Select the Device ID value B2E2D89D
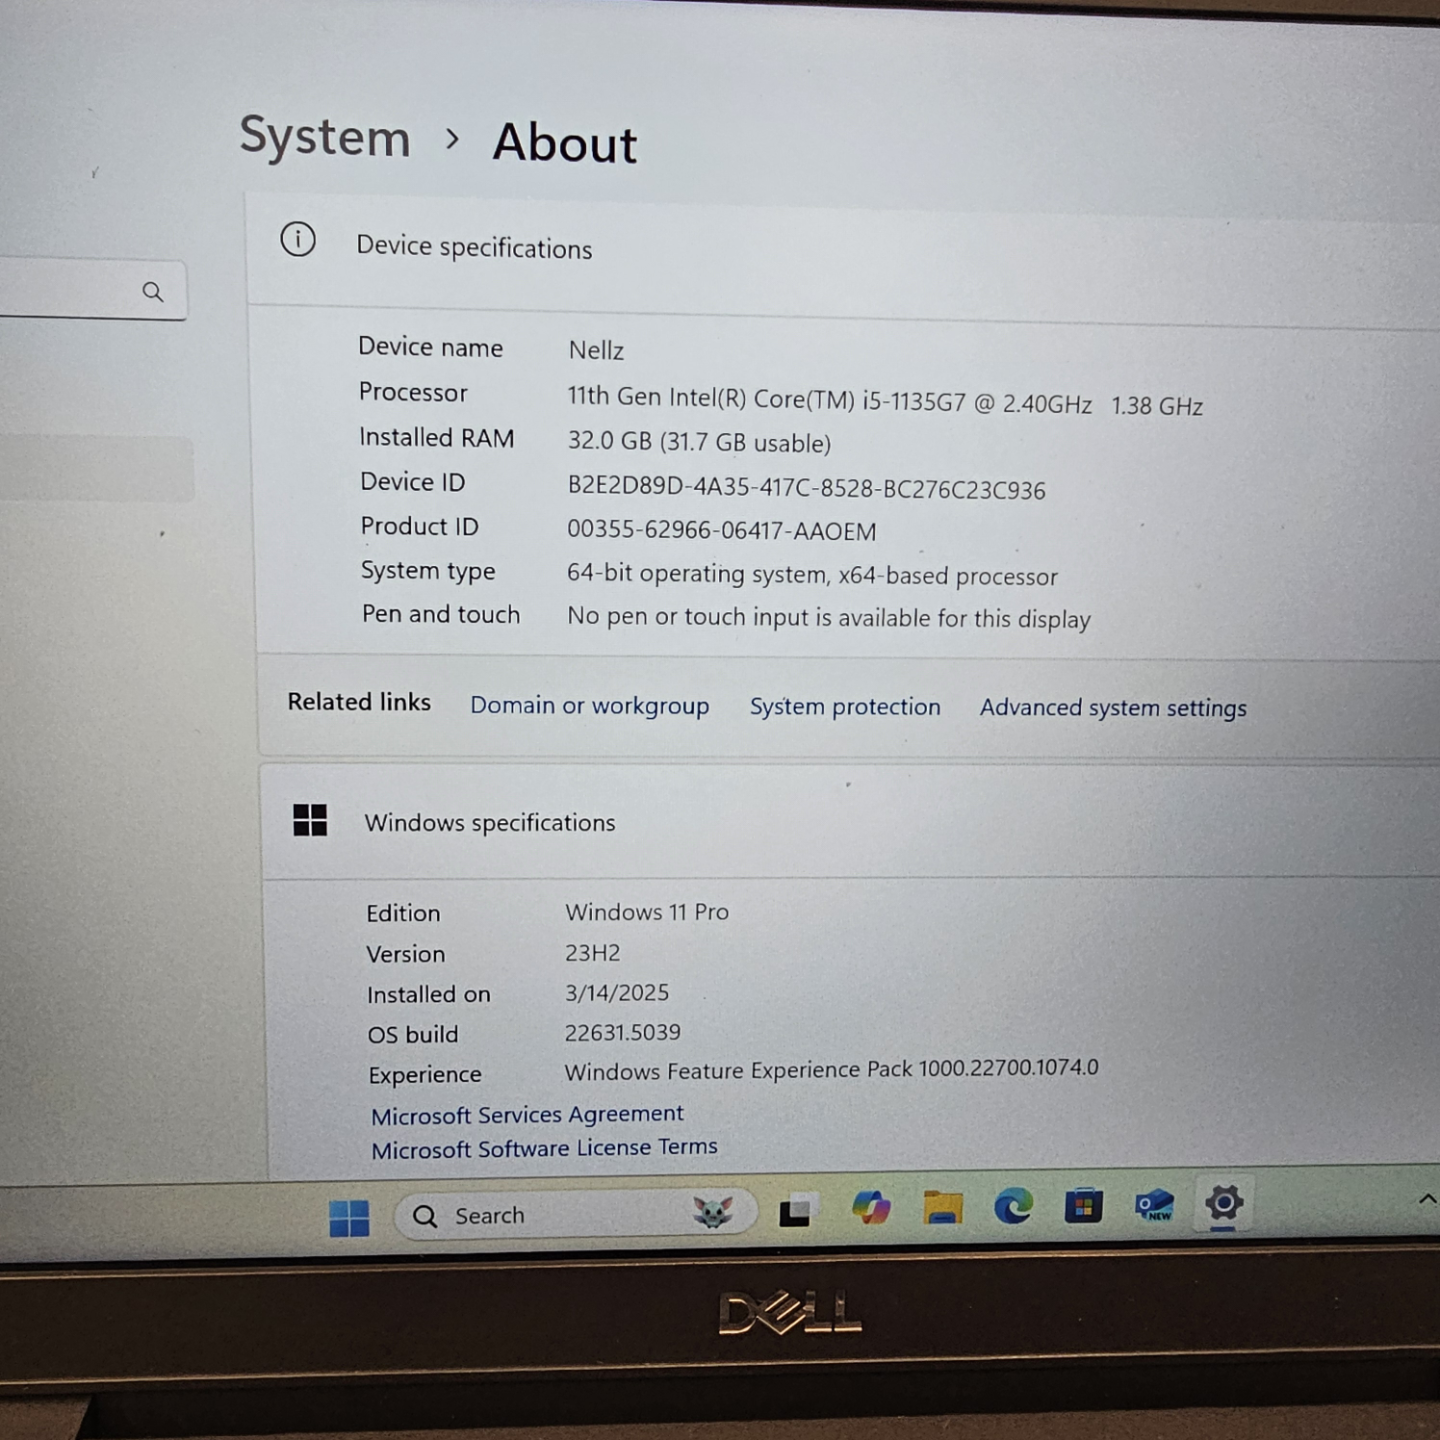This screenshot has width=1440, height=1440. [806, 488]
